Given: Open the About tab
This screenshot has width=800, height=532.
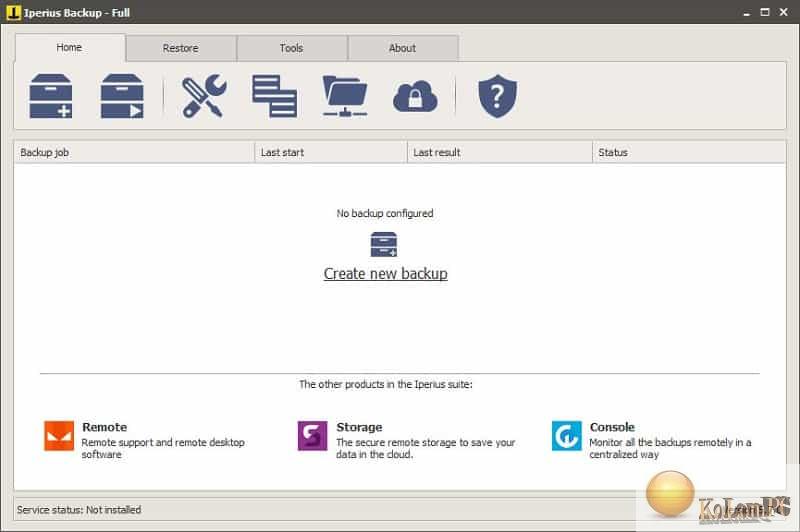Looking at the screenshot, I should [403, 48].
